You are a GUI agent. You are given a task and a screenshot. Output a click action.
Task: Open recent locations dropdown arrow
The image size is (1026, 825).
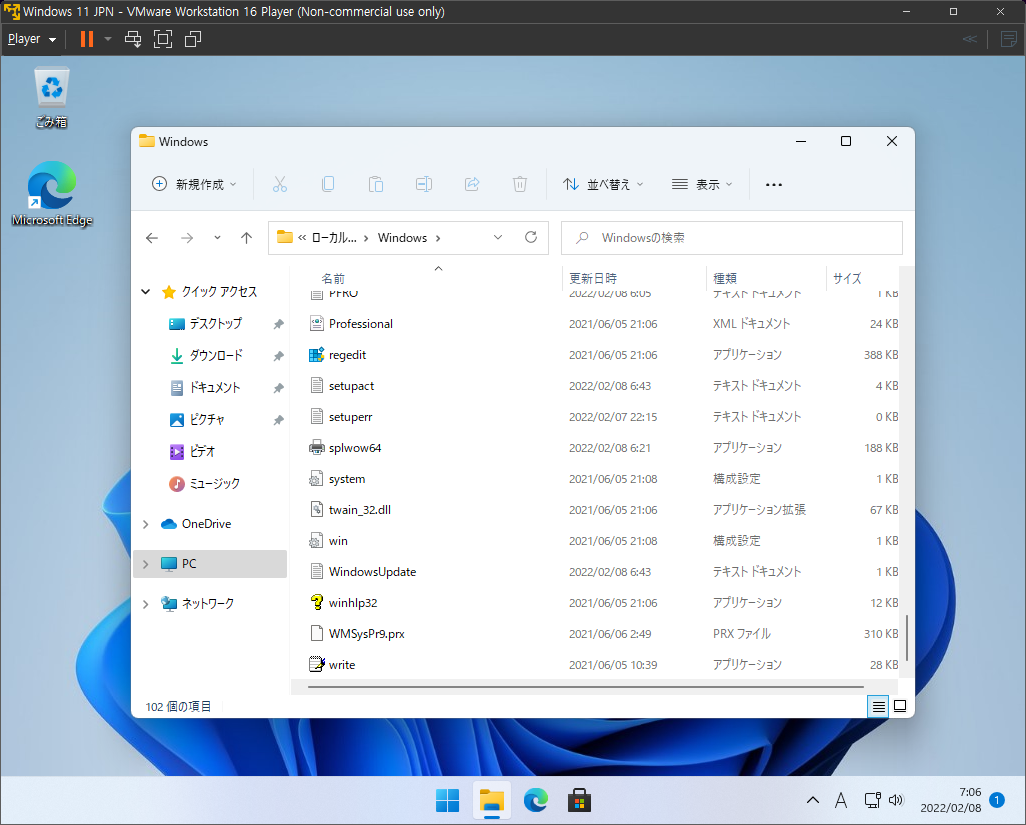[x=217, y=238]
